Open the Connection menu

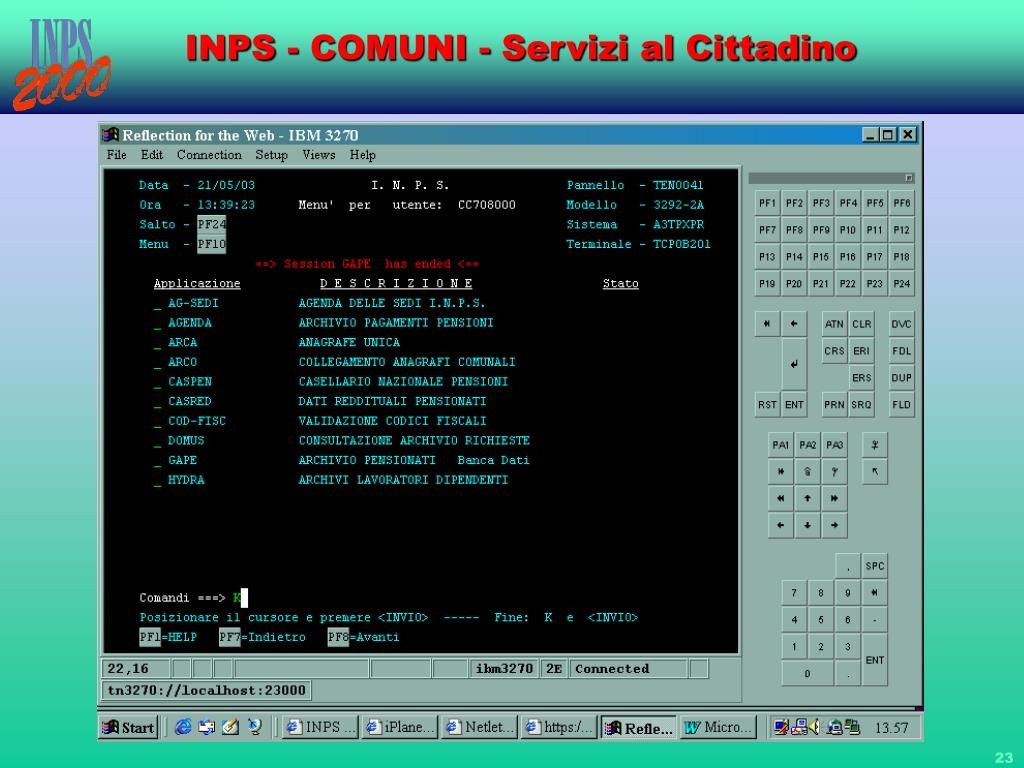pos(209,155)
